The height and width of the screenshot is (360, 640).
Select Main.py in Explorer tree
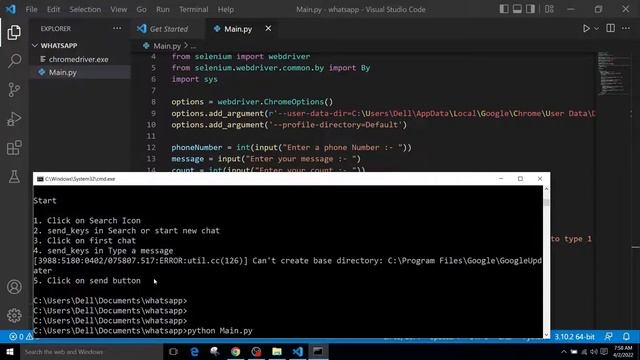(x=62, y=72)
